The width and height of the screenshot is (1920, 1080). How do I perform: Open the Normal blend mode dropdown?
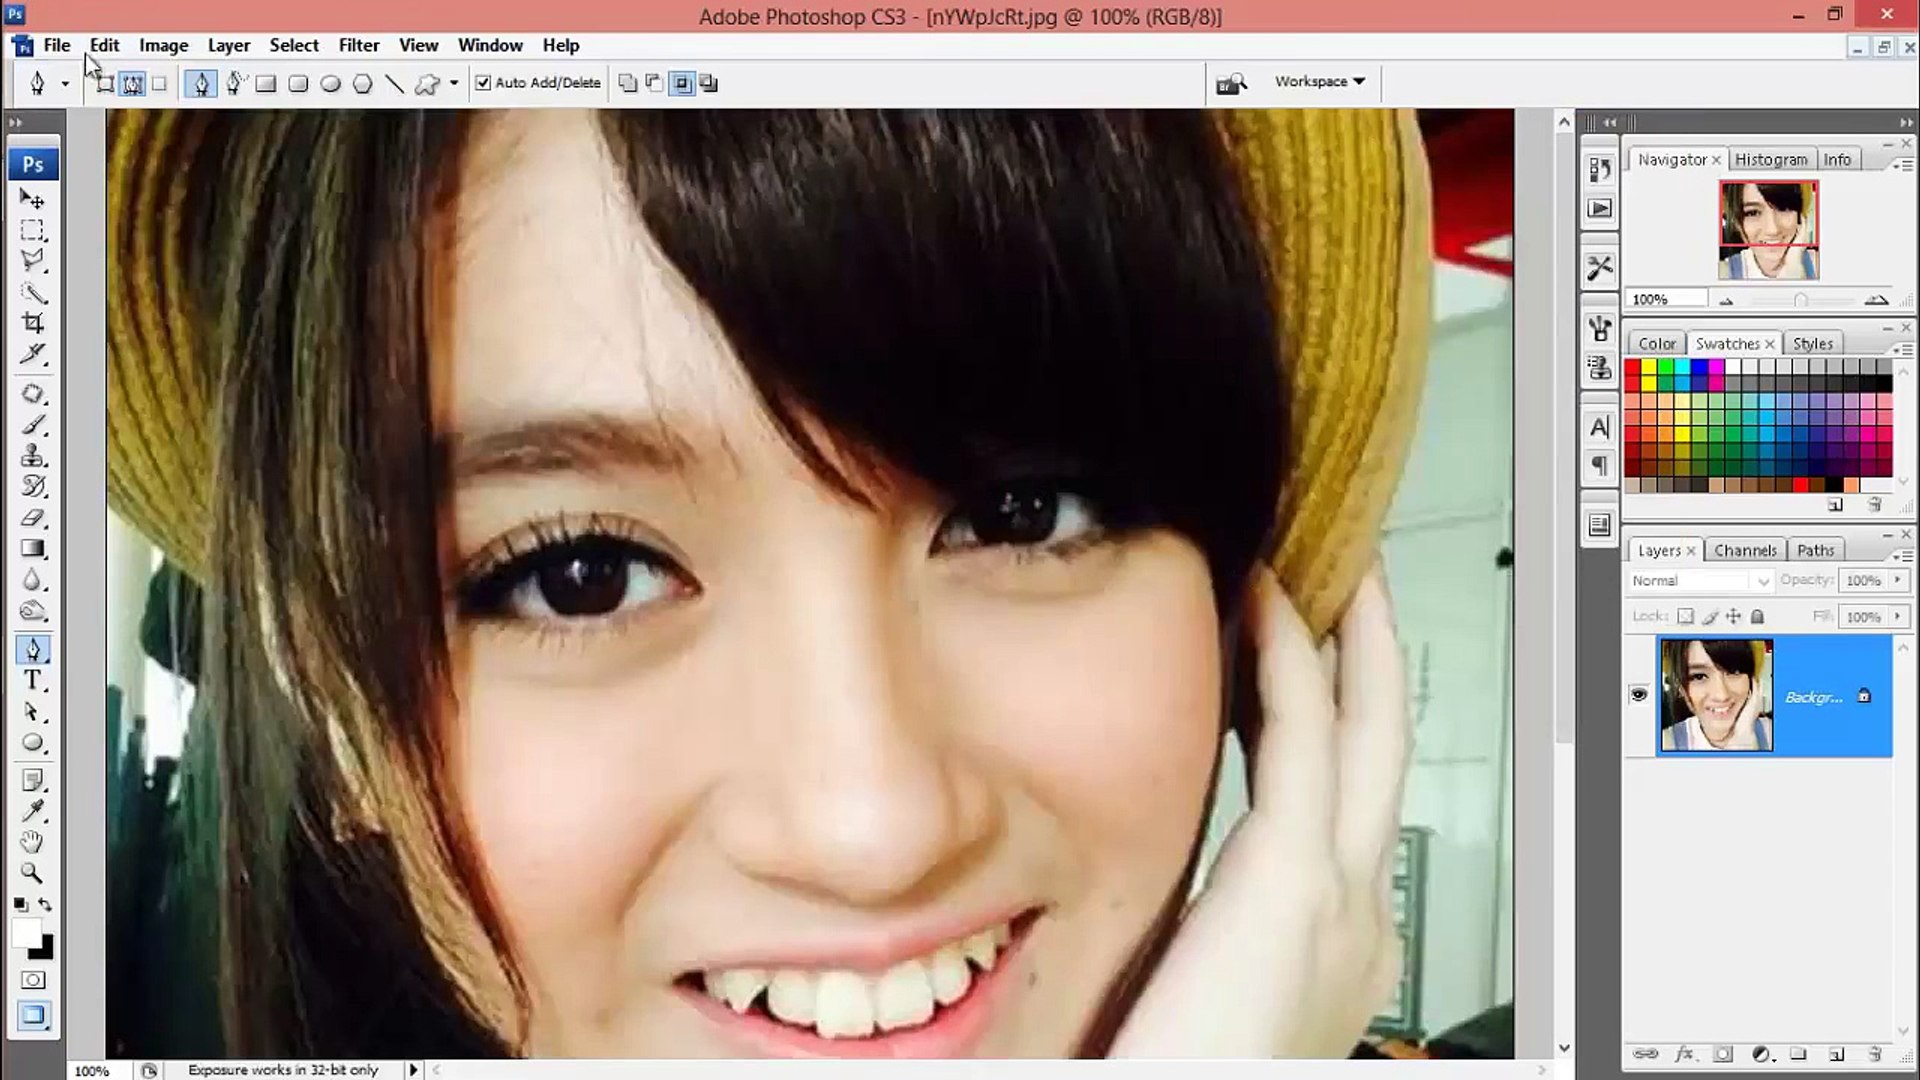[x=1700, y=581]
